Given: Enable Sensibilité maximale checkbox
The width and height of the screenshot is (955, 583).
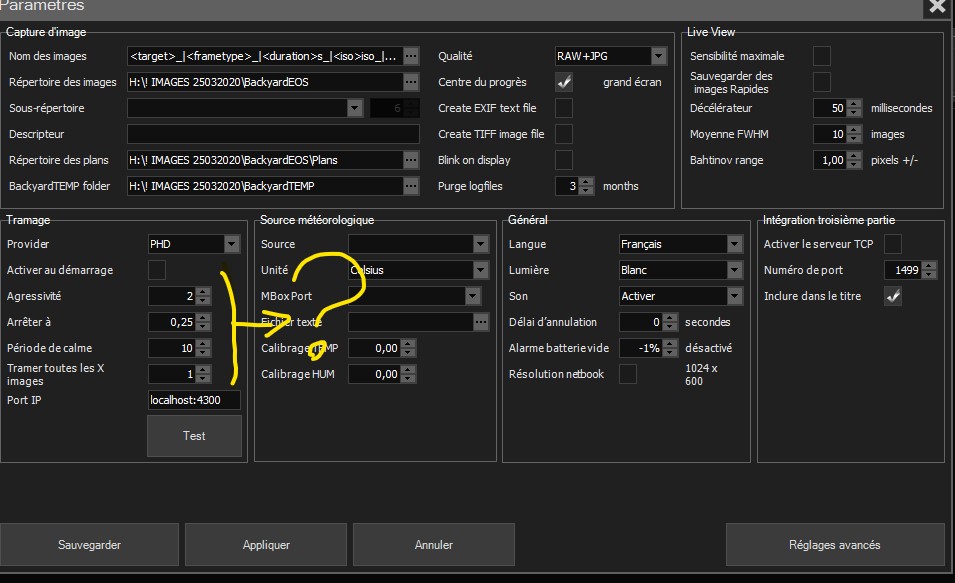Looking at the screenshot, I should point(822,56).
